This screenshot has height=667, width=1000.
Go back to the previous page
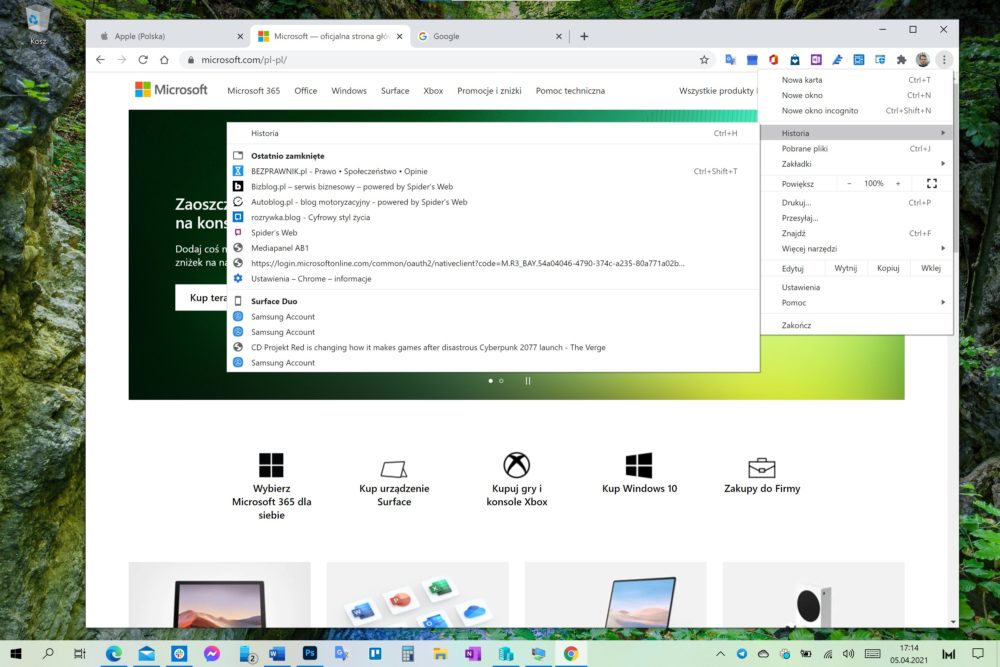point(100,59)
